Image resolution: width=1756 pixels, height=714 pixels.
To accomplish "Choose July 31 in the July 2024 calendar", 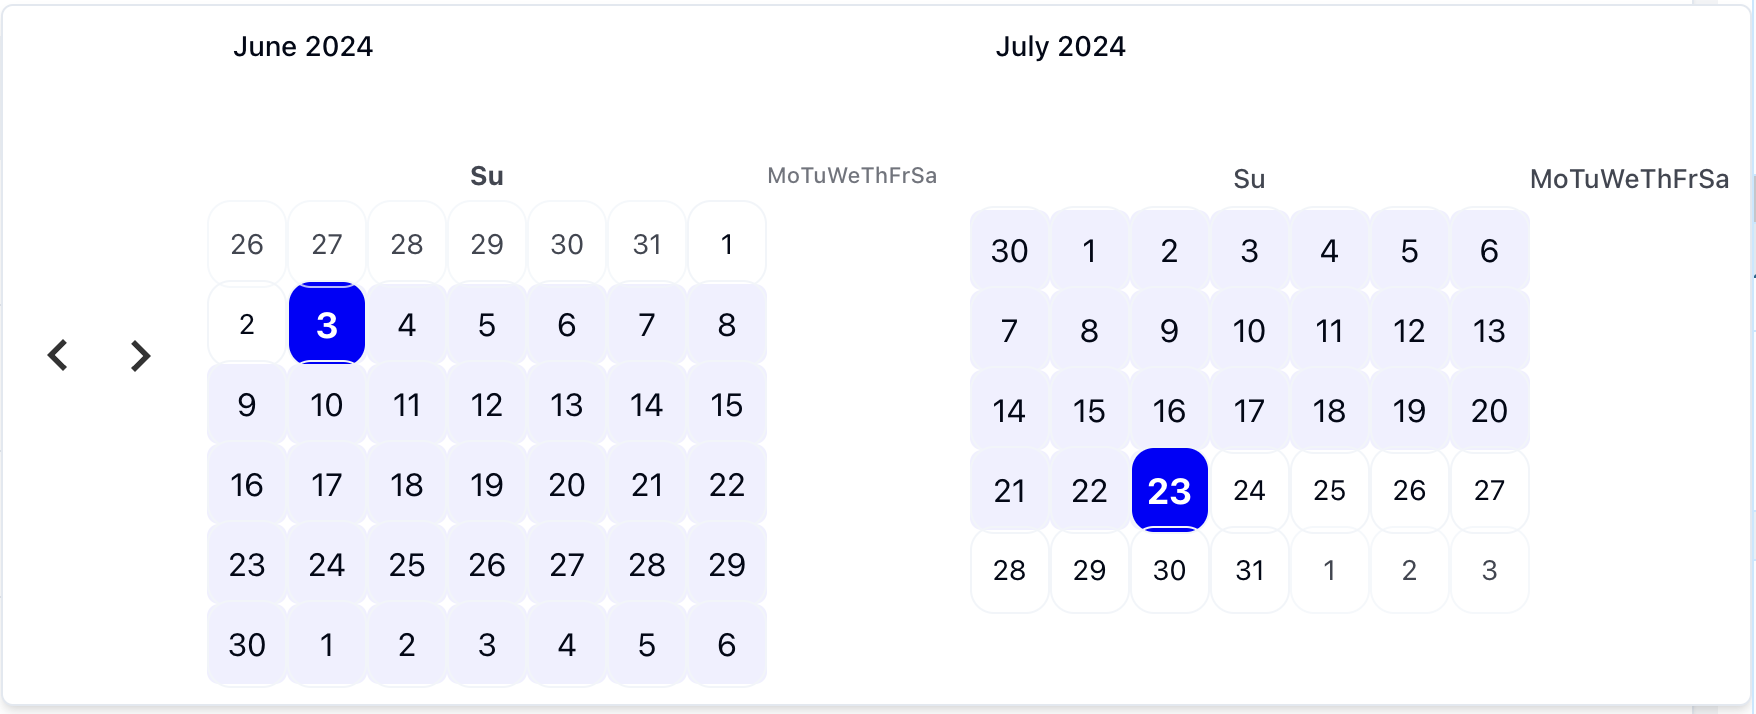I will 1249,570.
